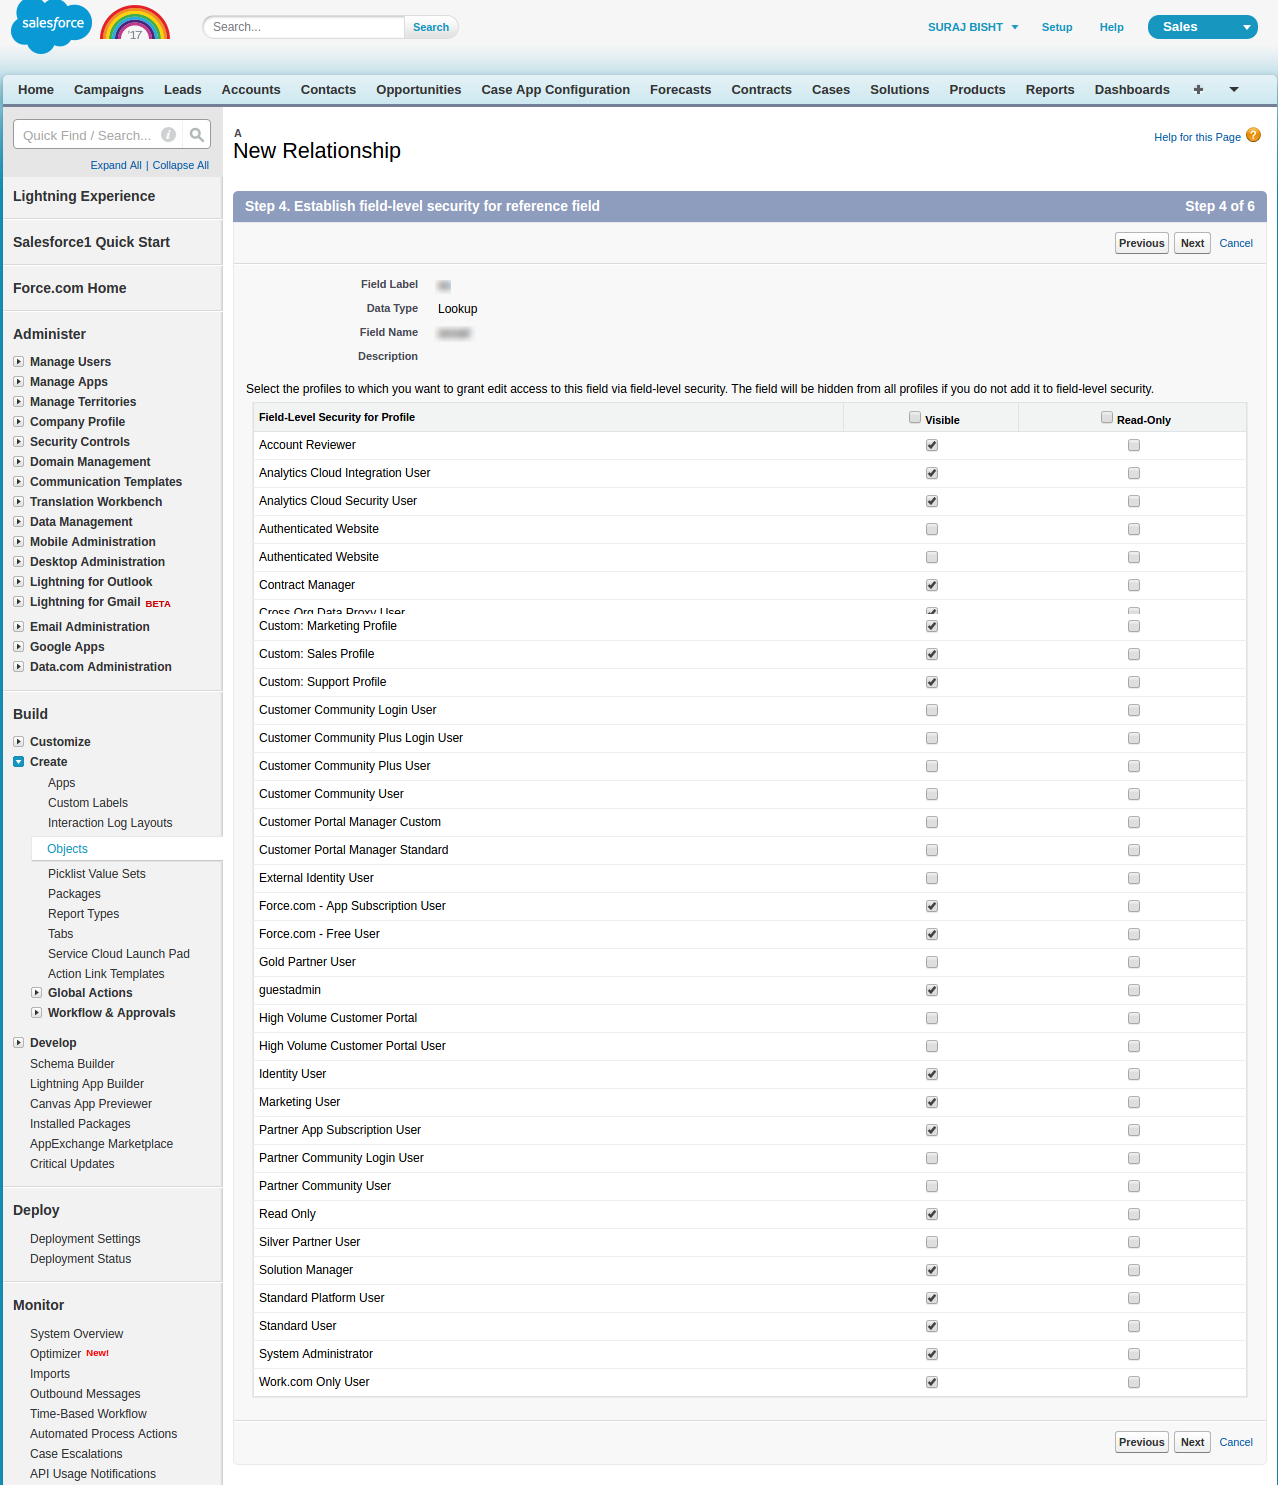Click the orange help question mark icon
Screen dimensions: 1278x1485
click(x=1253, y=136)
